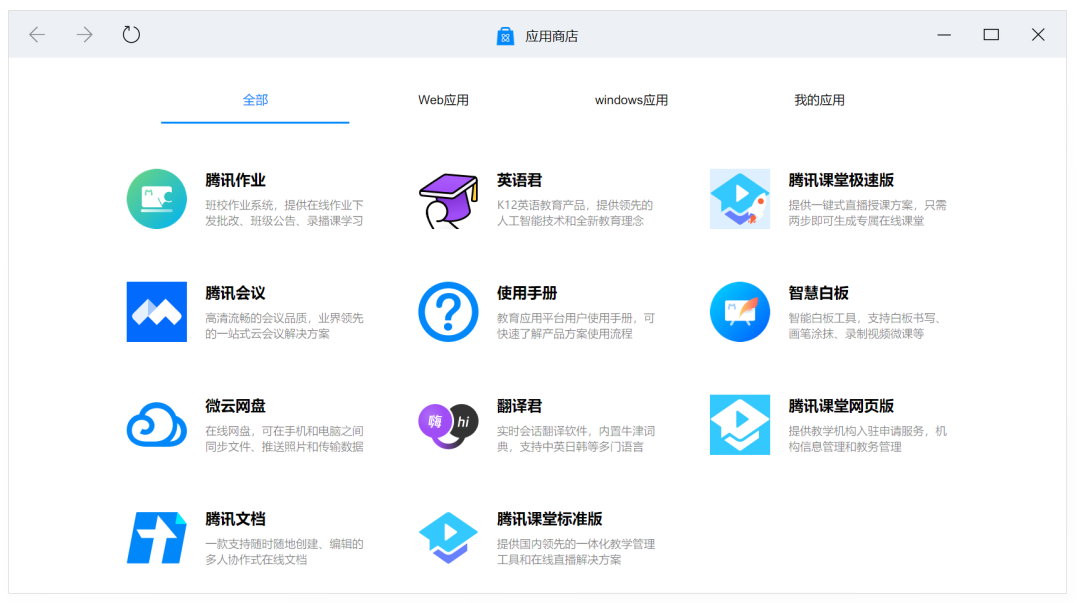Open 翻译君 via its chat icon
The width and height of the screenshot is (1080, 603).
coord(447,425)
